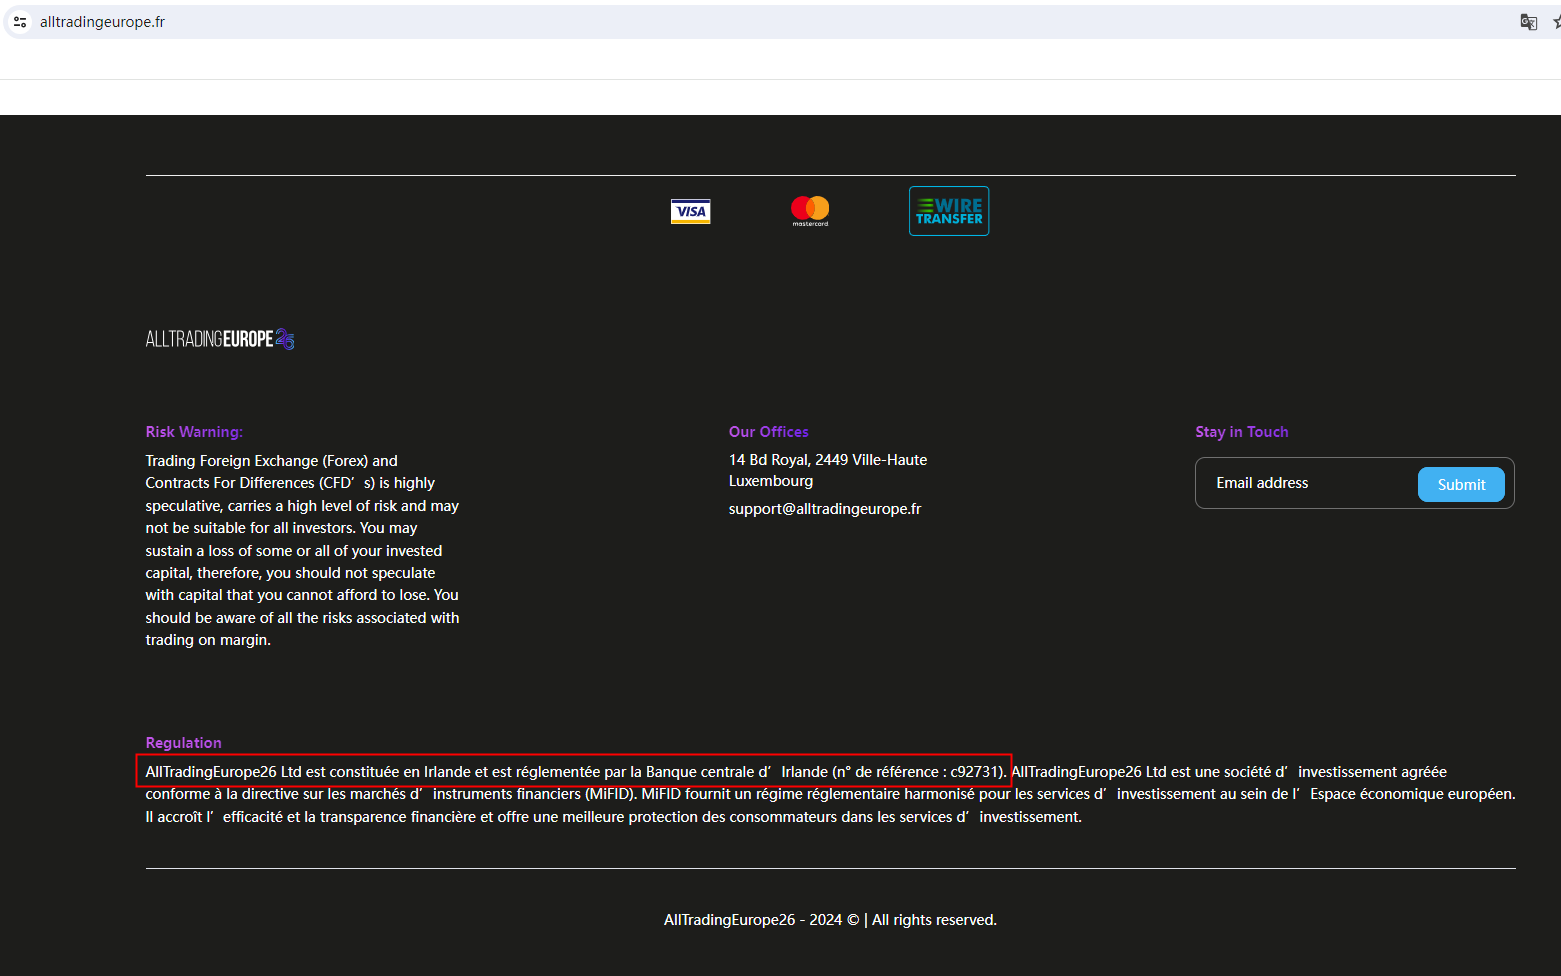The height and width of the screenshot is (976, 1561).
Task: Click the Luxembourg office text
Action: [x=771, y=481]
